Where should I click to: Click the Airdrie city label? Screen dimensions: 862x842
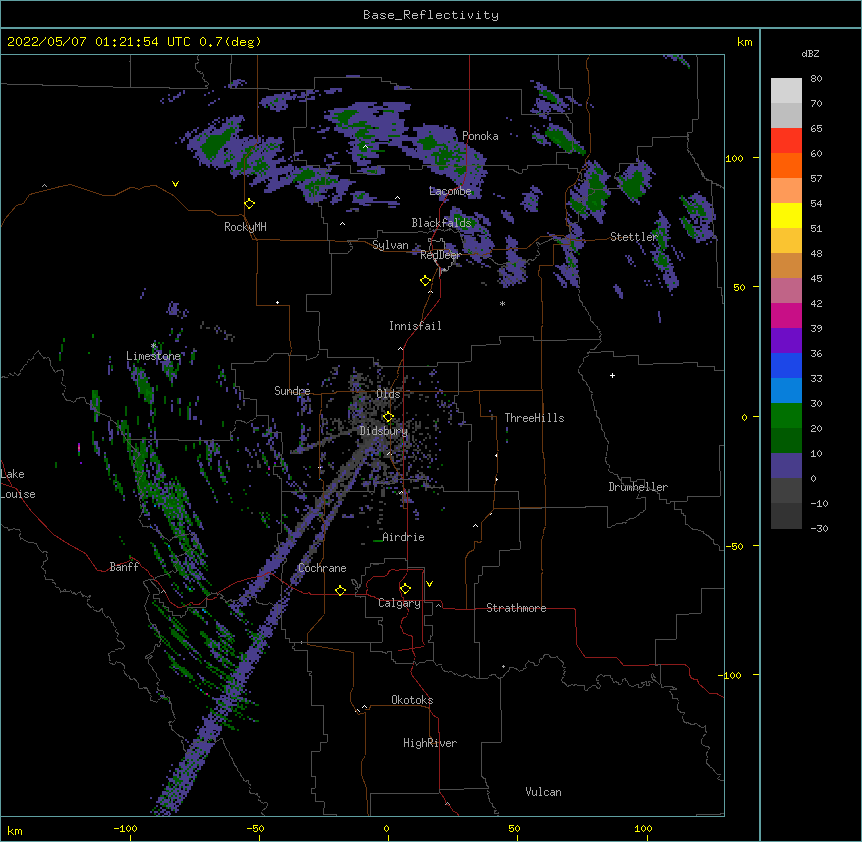(x=403, y=537)
